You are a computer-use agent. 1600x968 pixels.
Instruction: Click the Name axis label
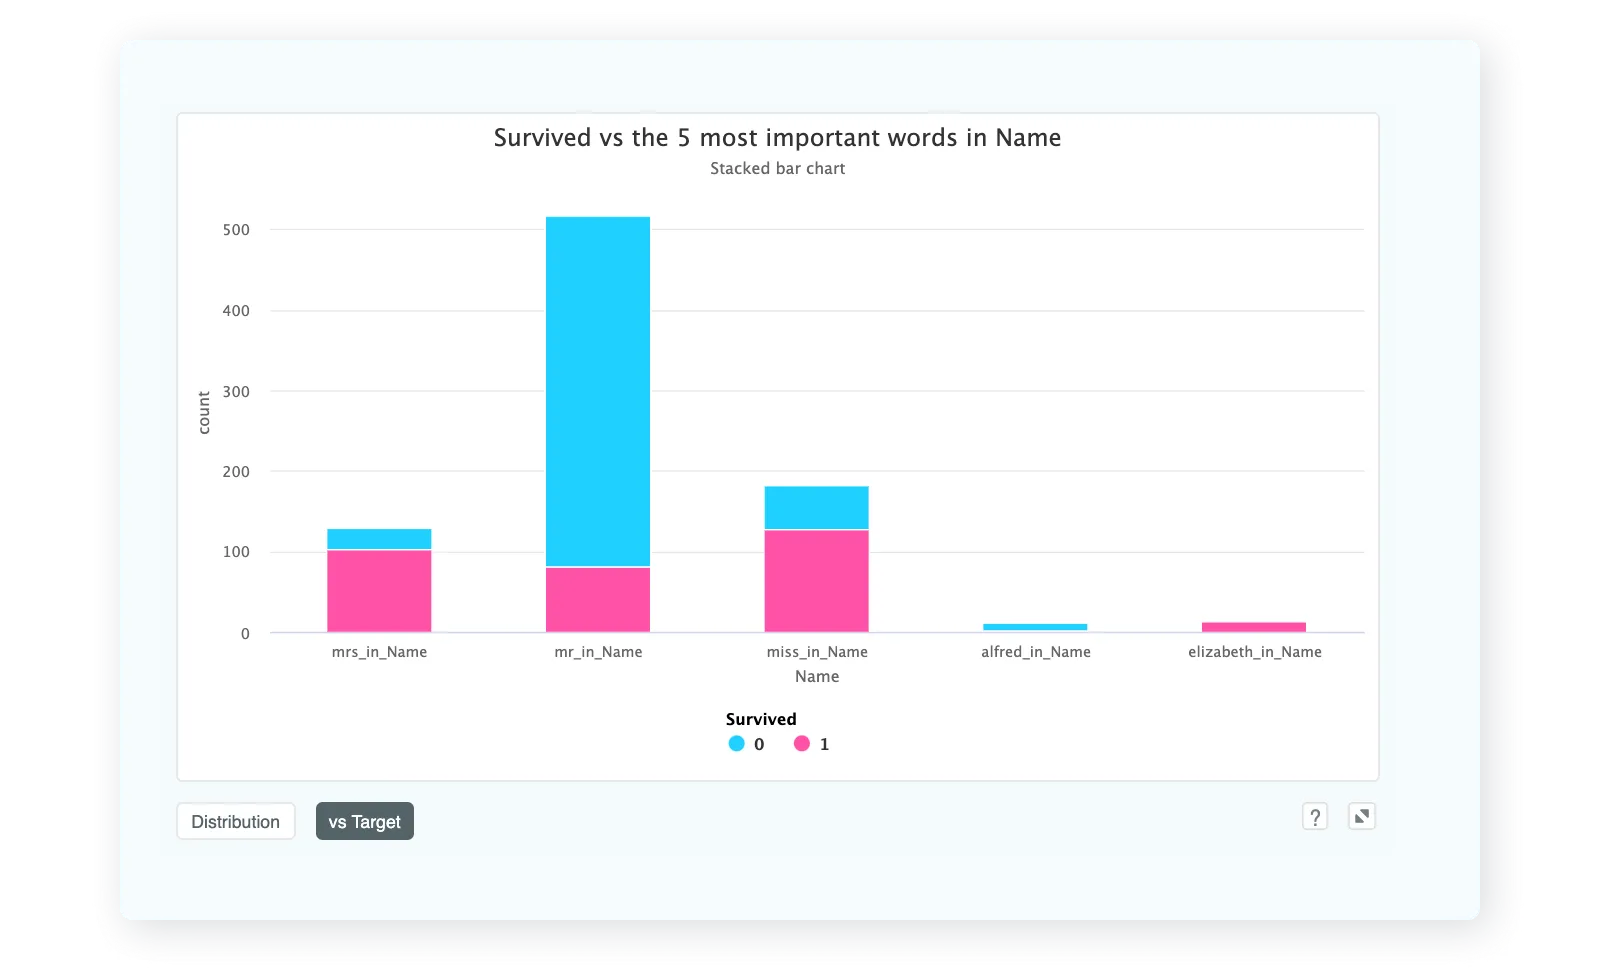tap(817, 676)
